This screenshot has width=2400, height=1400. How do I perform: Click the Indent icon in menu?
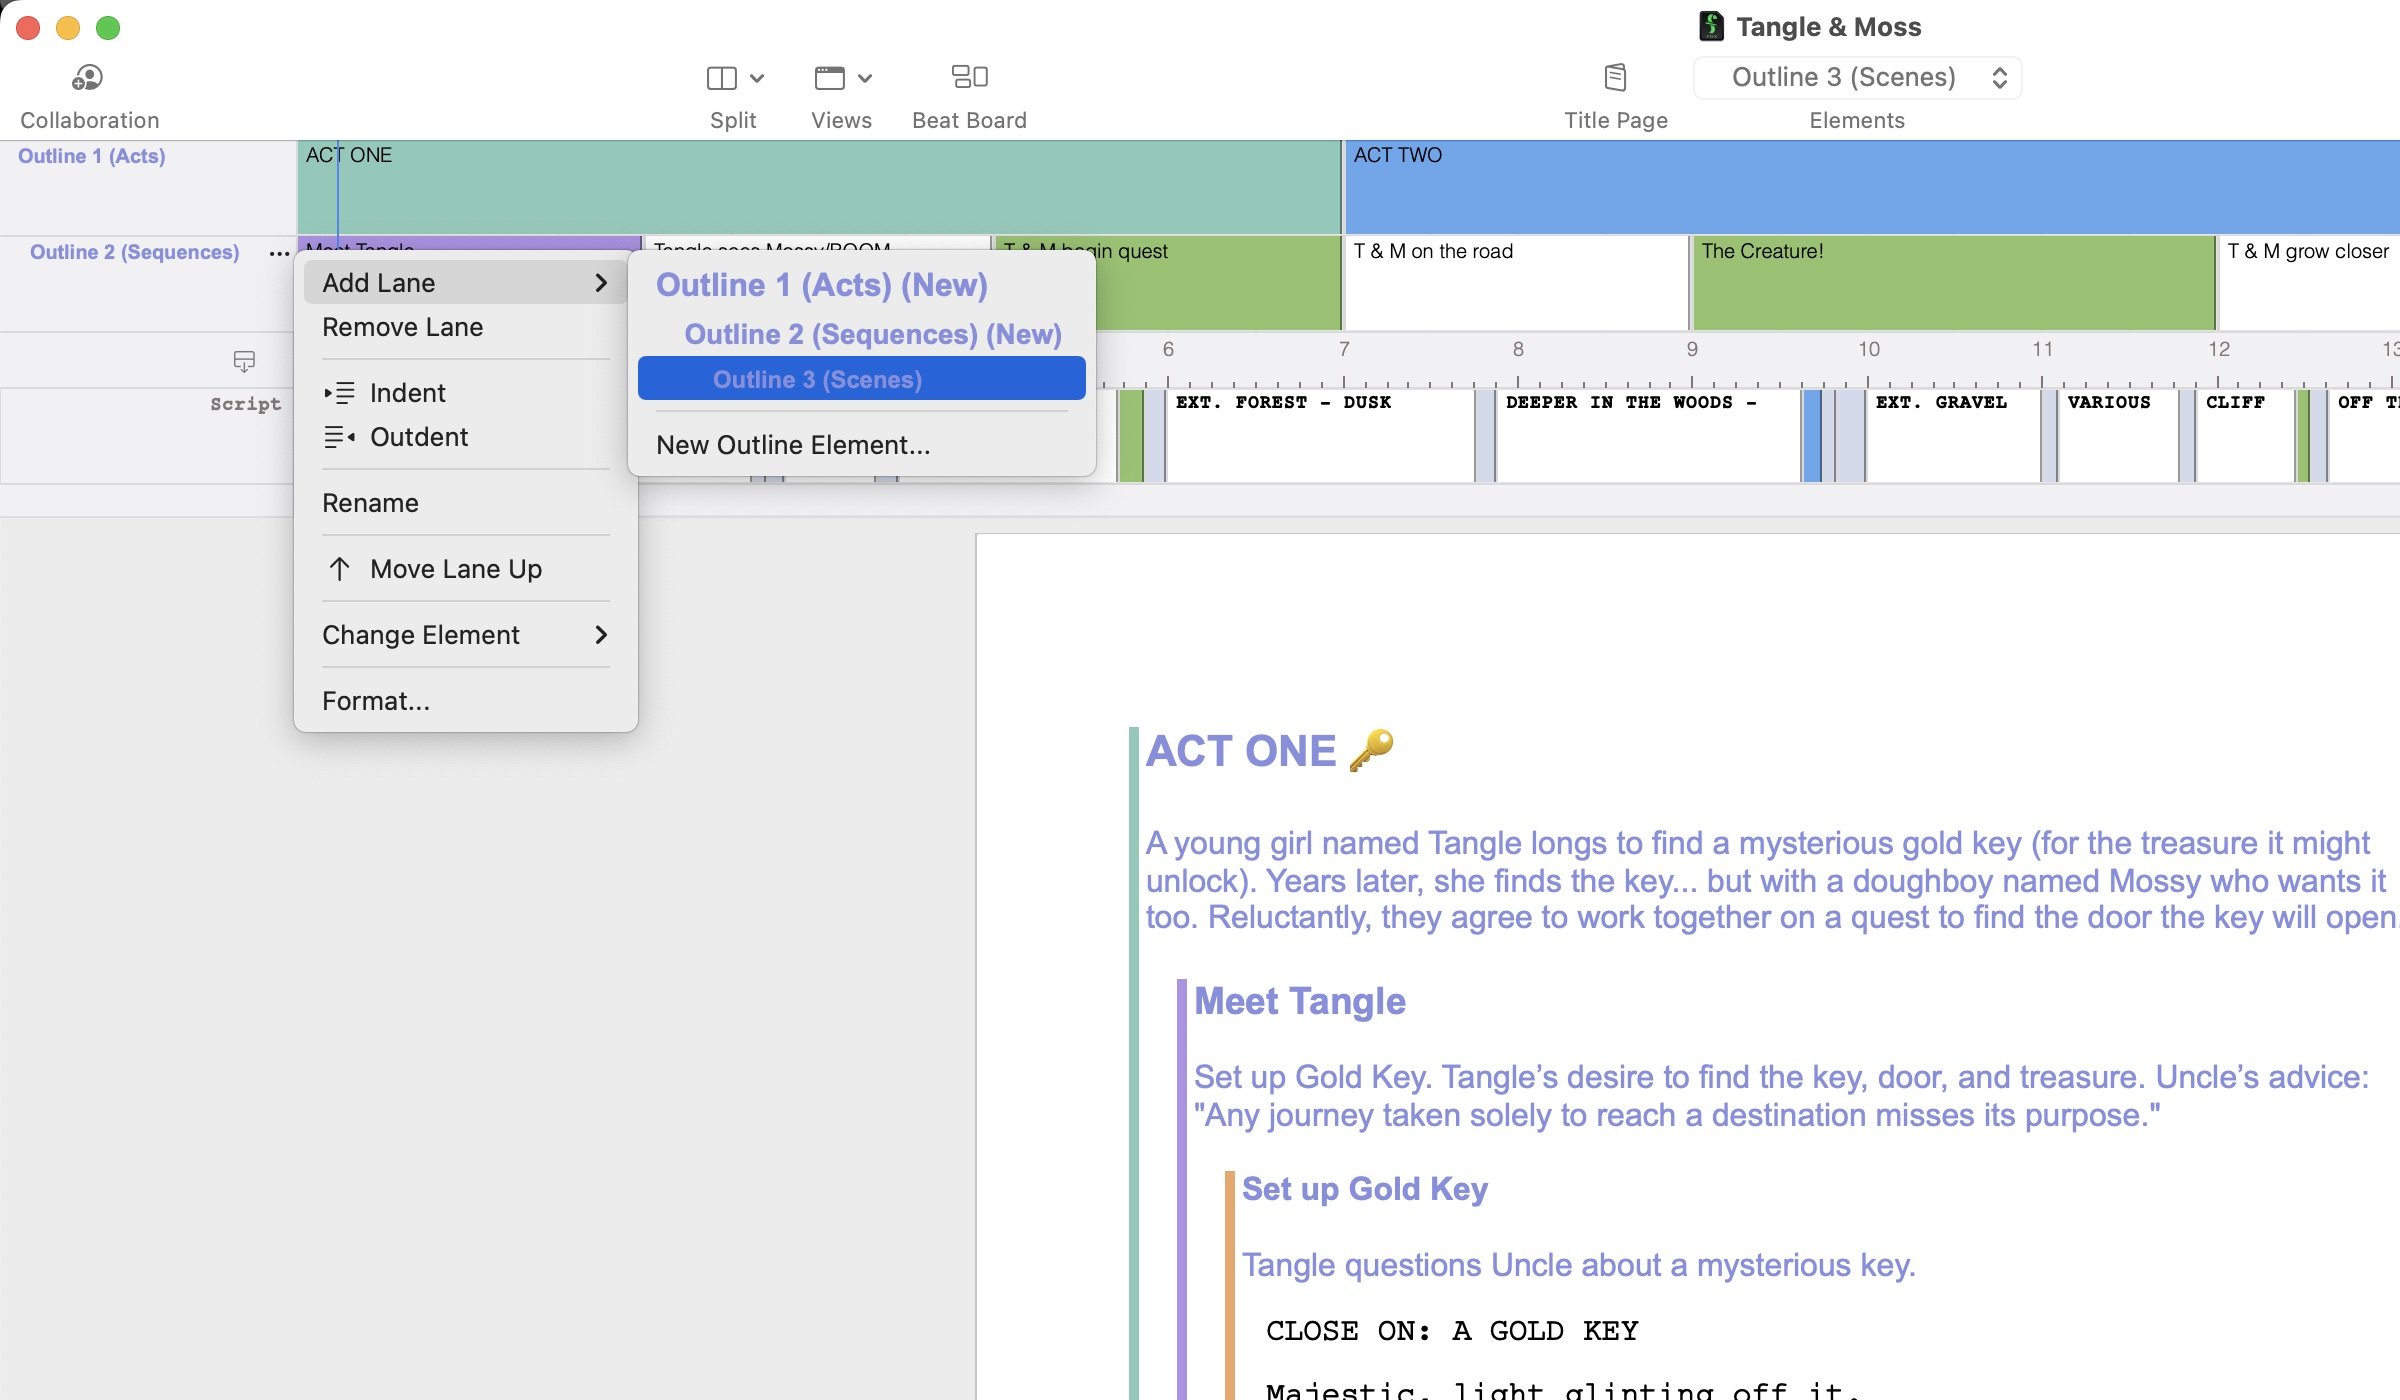[x=340, y=393]
